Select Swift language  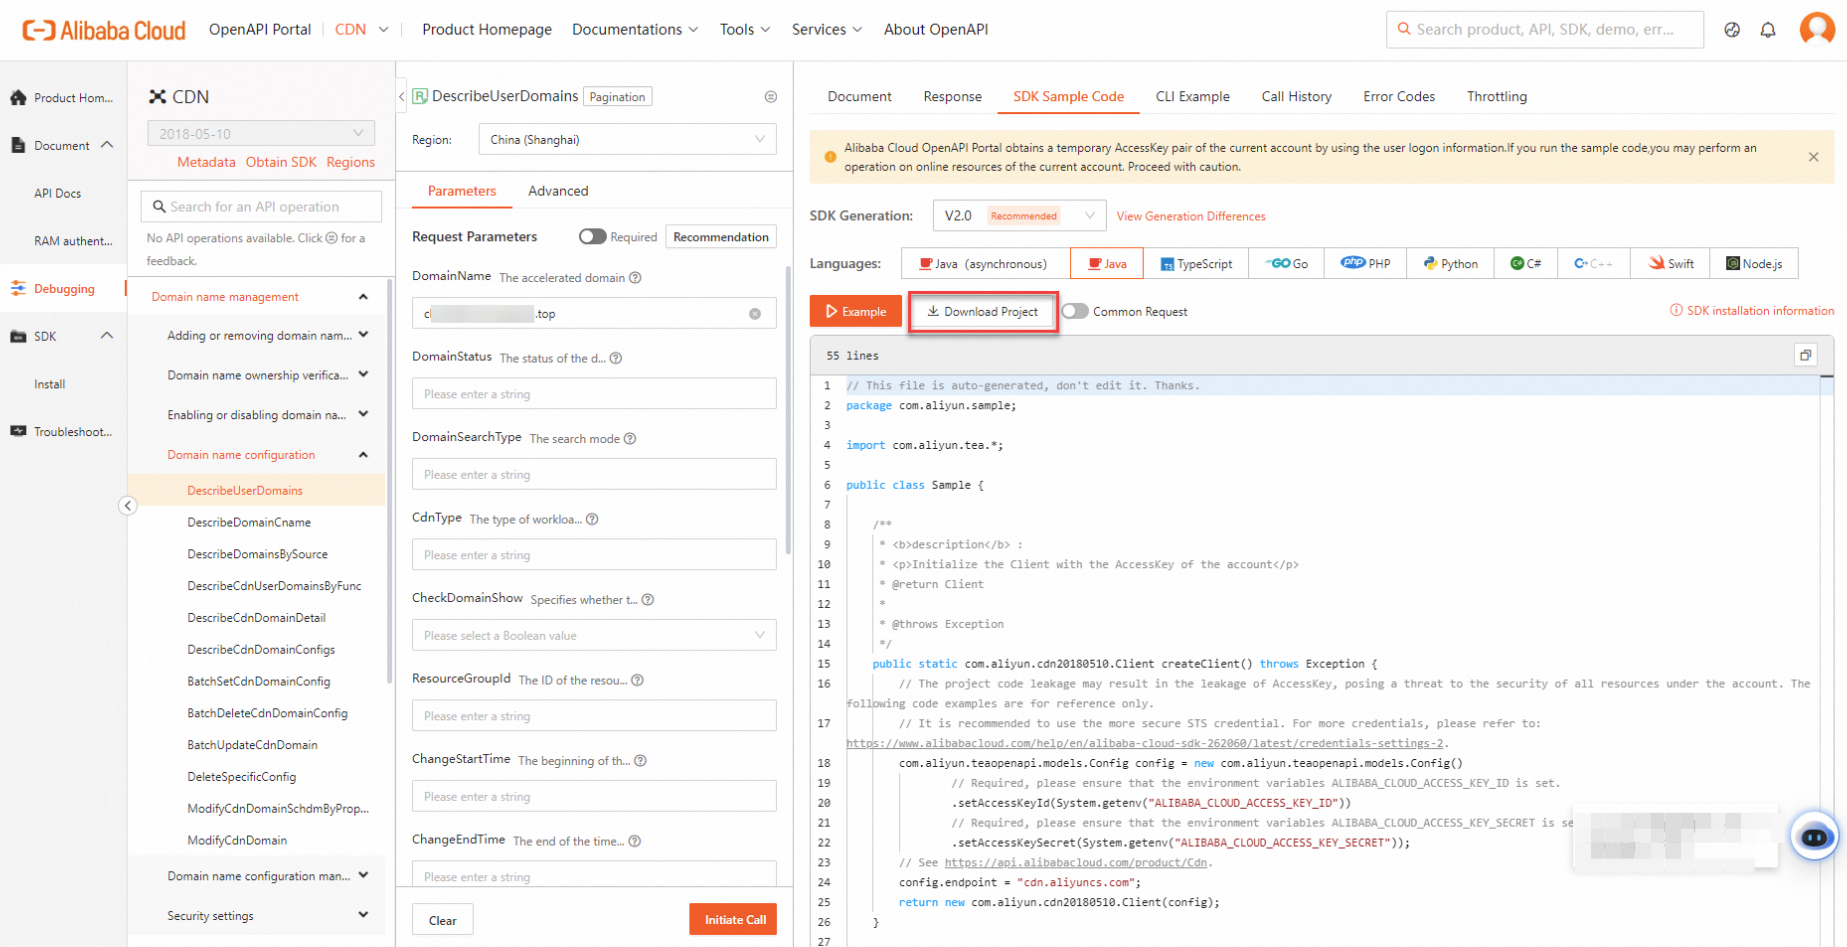pos(1671,264)
